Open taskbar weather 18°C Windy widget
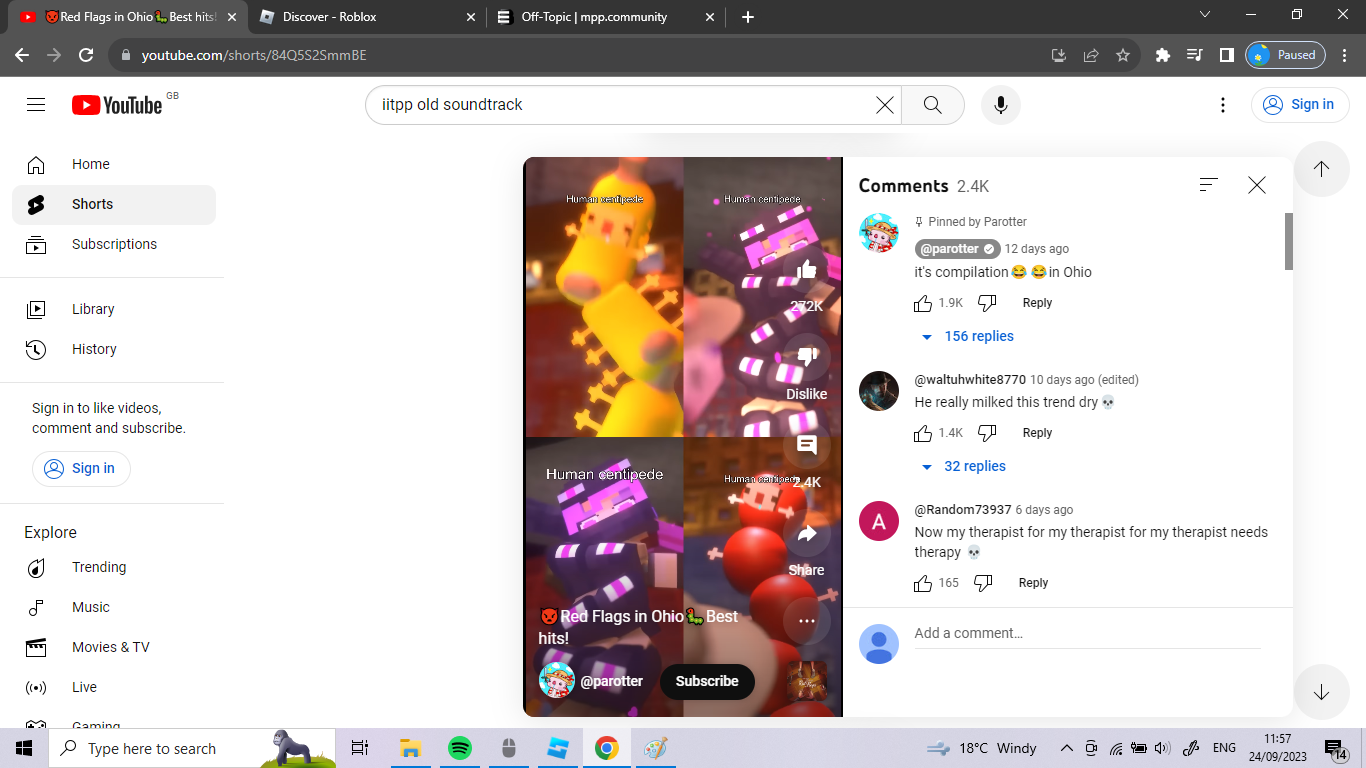Screen dimensions: 1366x768 coord(982,748)
